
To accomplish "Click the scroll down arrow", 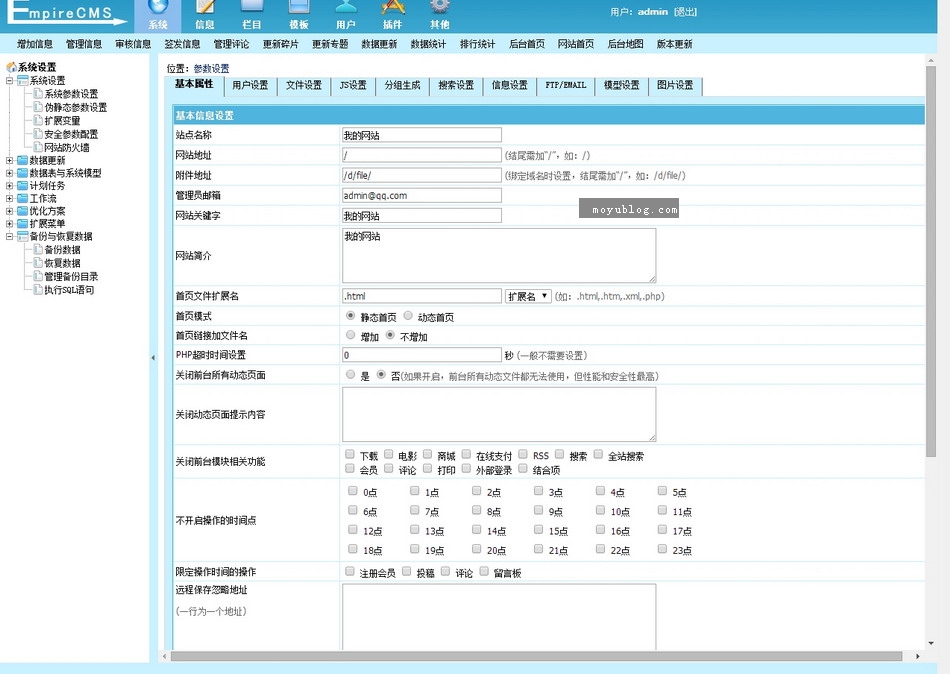I will (x=931, y=644).
